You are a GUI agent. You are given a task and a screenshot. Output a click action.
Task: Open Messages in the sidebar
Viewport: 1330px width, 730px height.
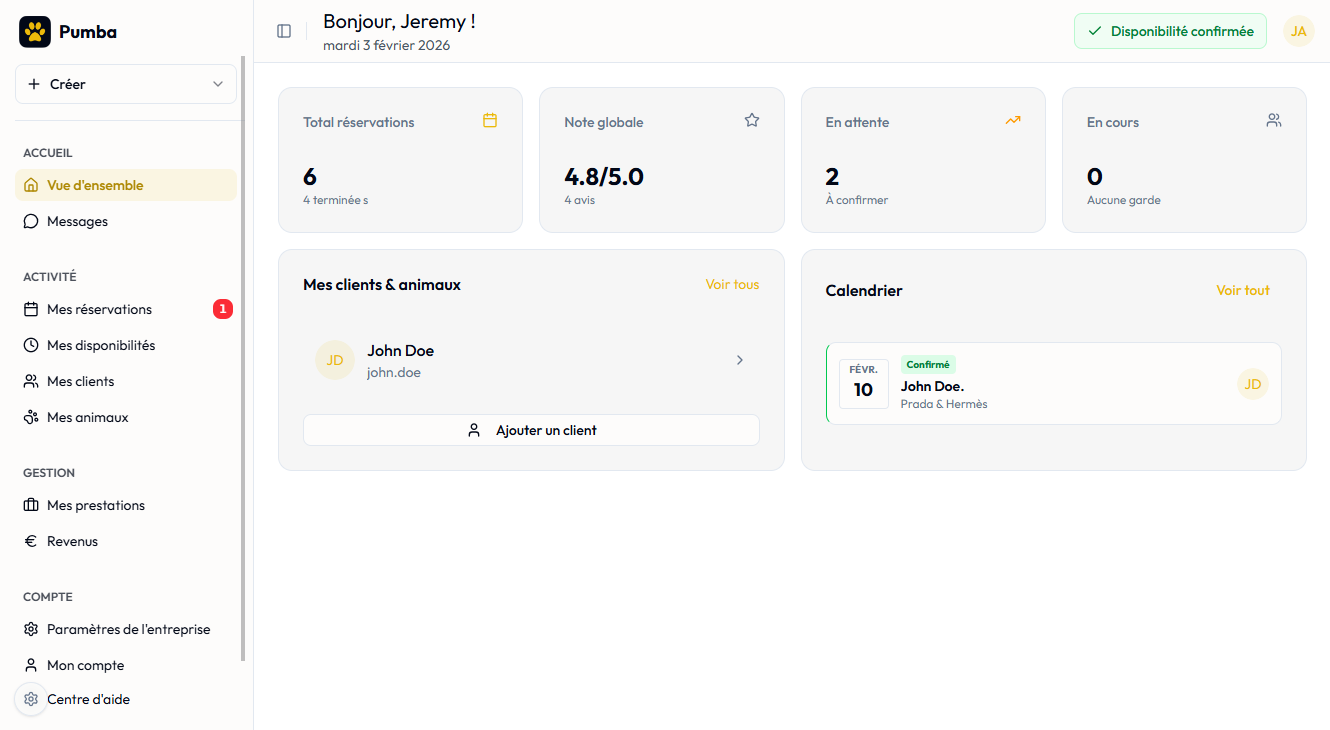[77, 221]
